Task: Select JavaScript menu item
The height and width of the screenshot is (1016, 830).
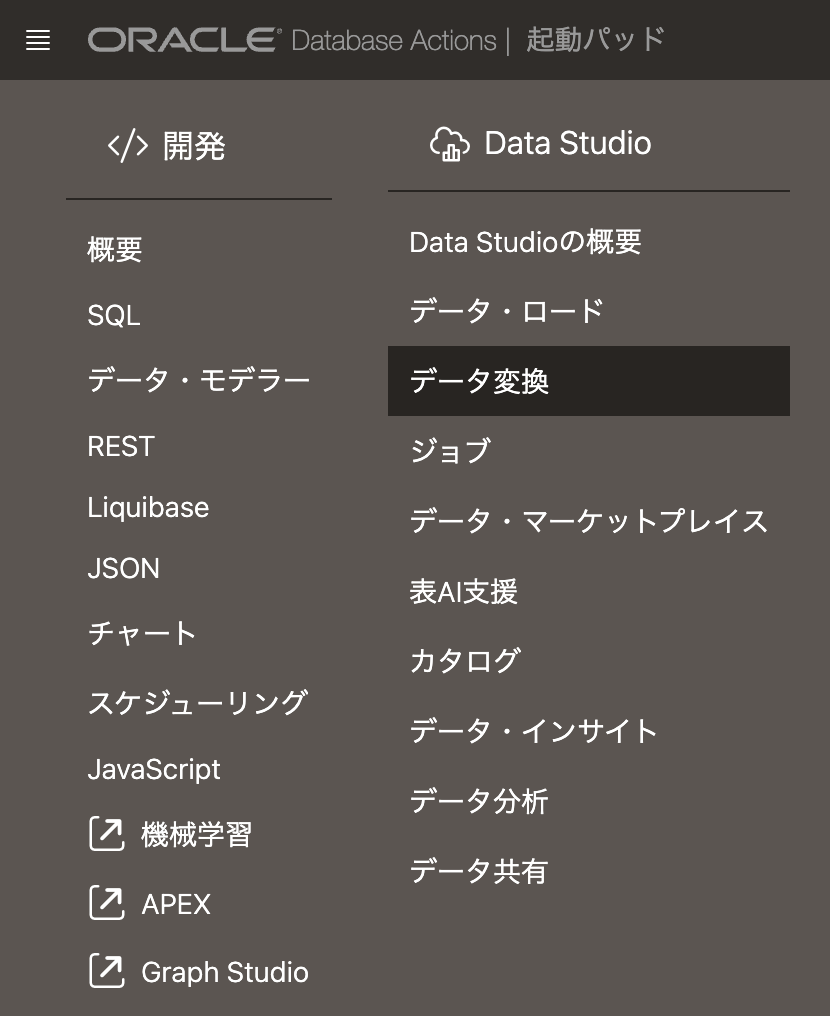Action: 154,770
